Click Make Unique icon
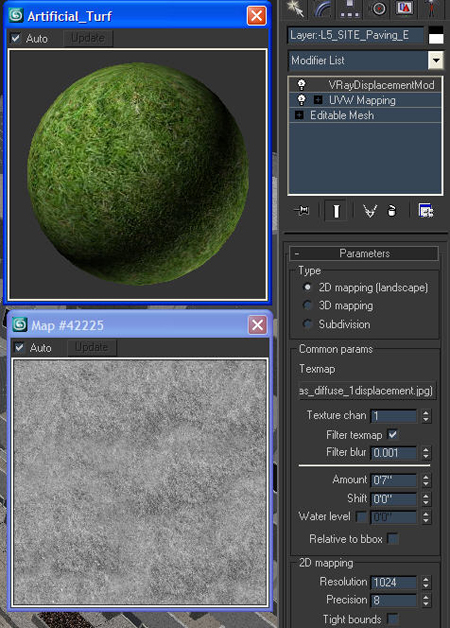The height and width of the screenshot is (628, 450). (369, 211)
